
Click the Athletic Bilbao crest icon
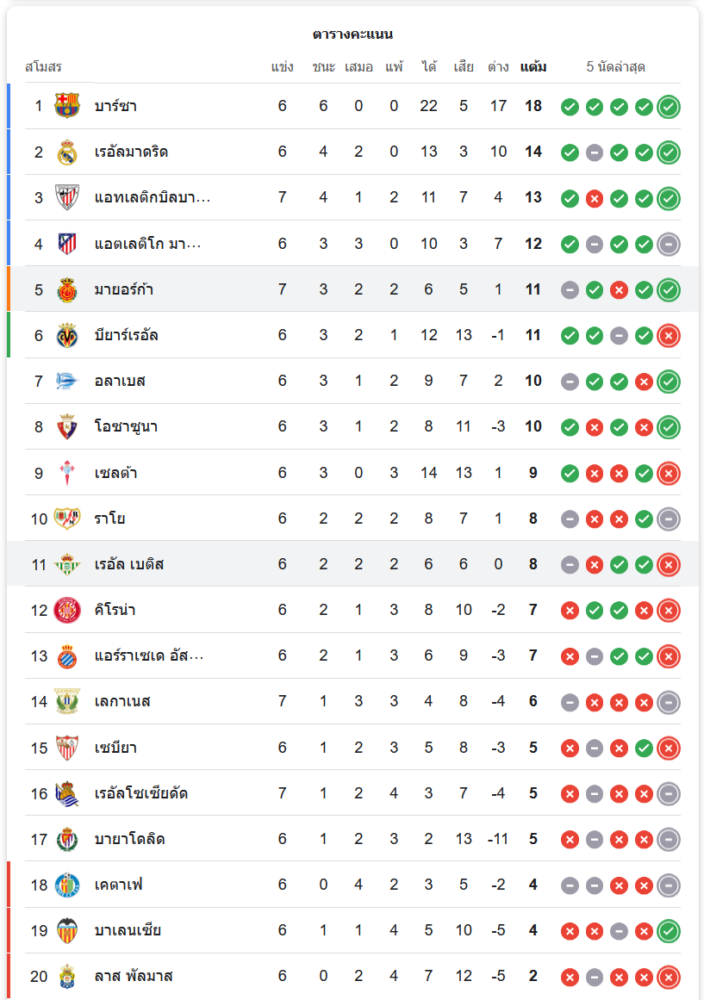click(x=67, y=197)
